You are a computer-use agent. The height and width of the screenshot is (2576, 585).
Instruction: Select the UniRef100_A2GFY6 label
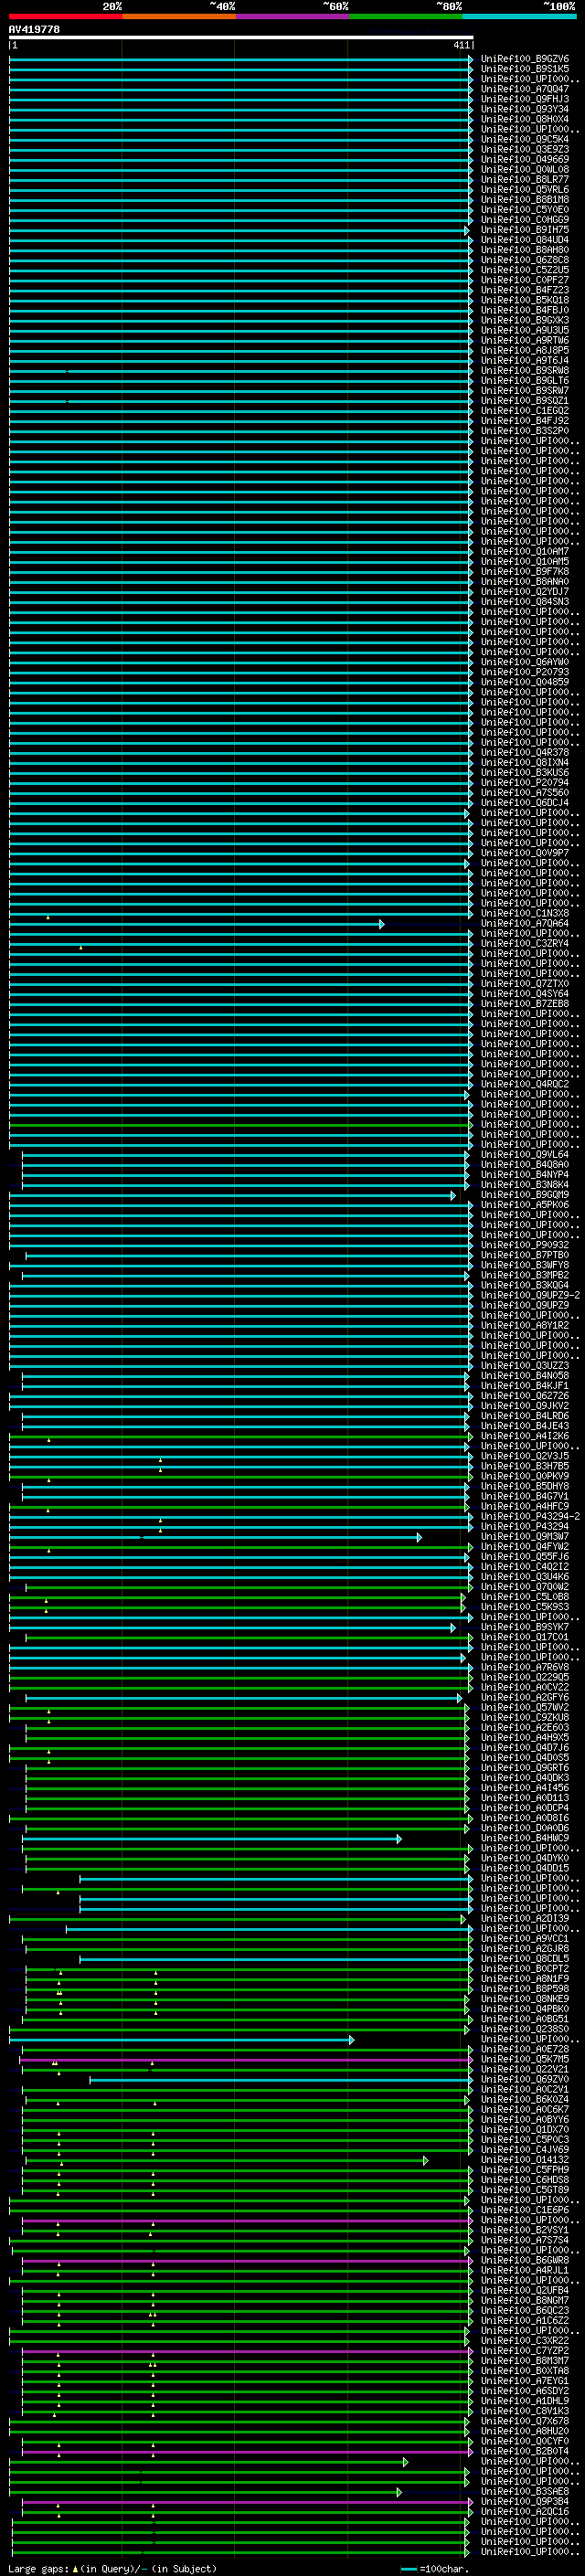click(x=525, y=1697)
